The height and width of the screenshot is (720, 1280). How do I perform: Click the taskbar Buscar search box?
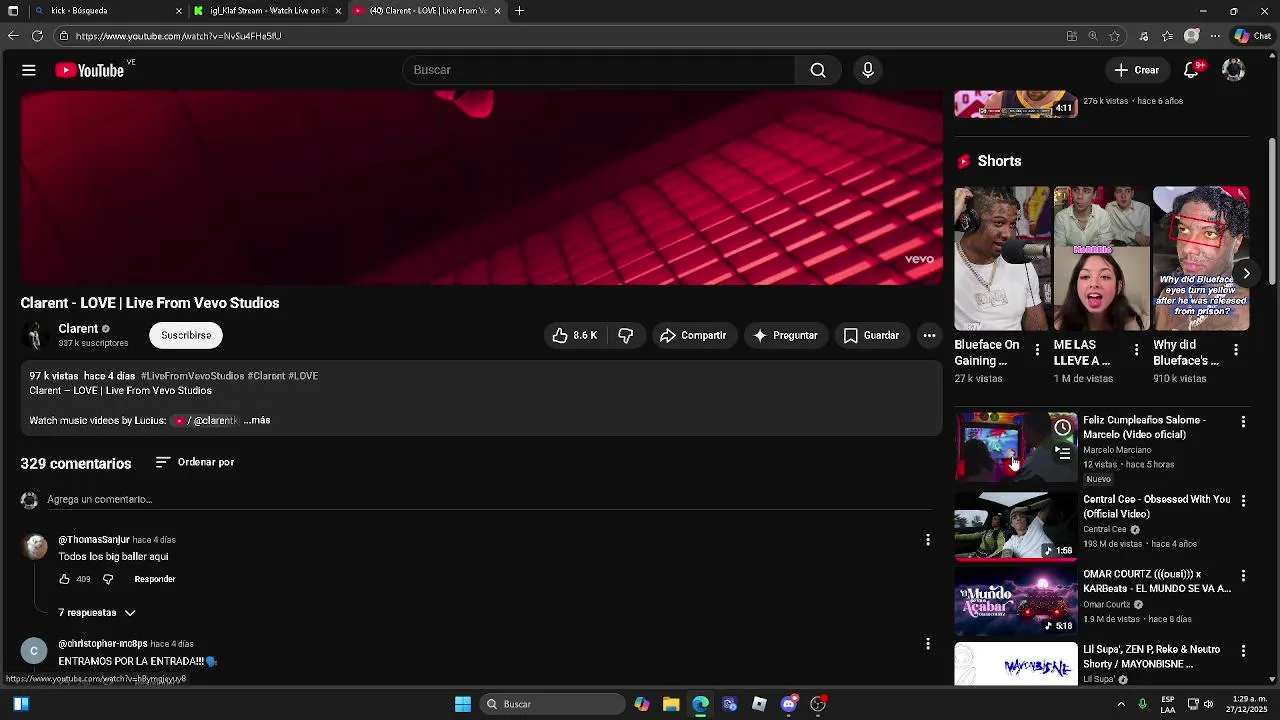[552, 704]
